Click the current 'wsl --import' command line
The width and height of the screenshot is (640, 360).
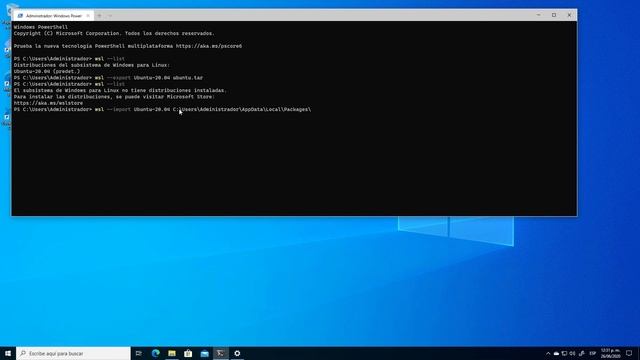162,109
